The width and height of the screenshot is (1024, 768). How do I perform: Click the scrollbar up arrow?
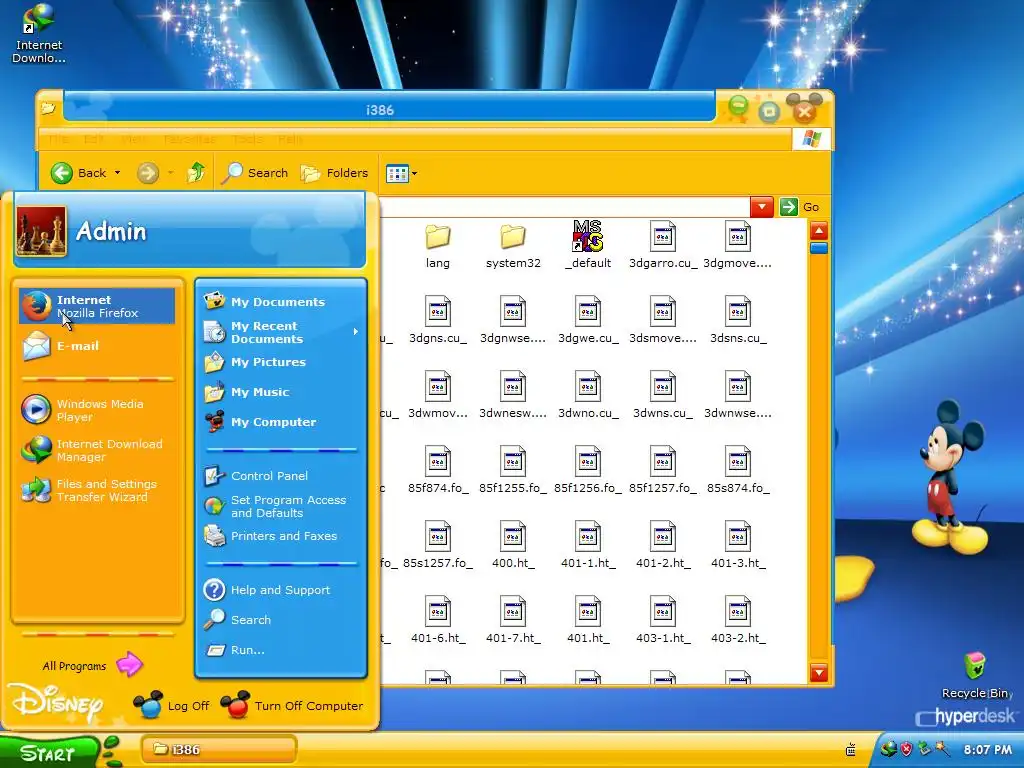click(819, 231)
